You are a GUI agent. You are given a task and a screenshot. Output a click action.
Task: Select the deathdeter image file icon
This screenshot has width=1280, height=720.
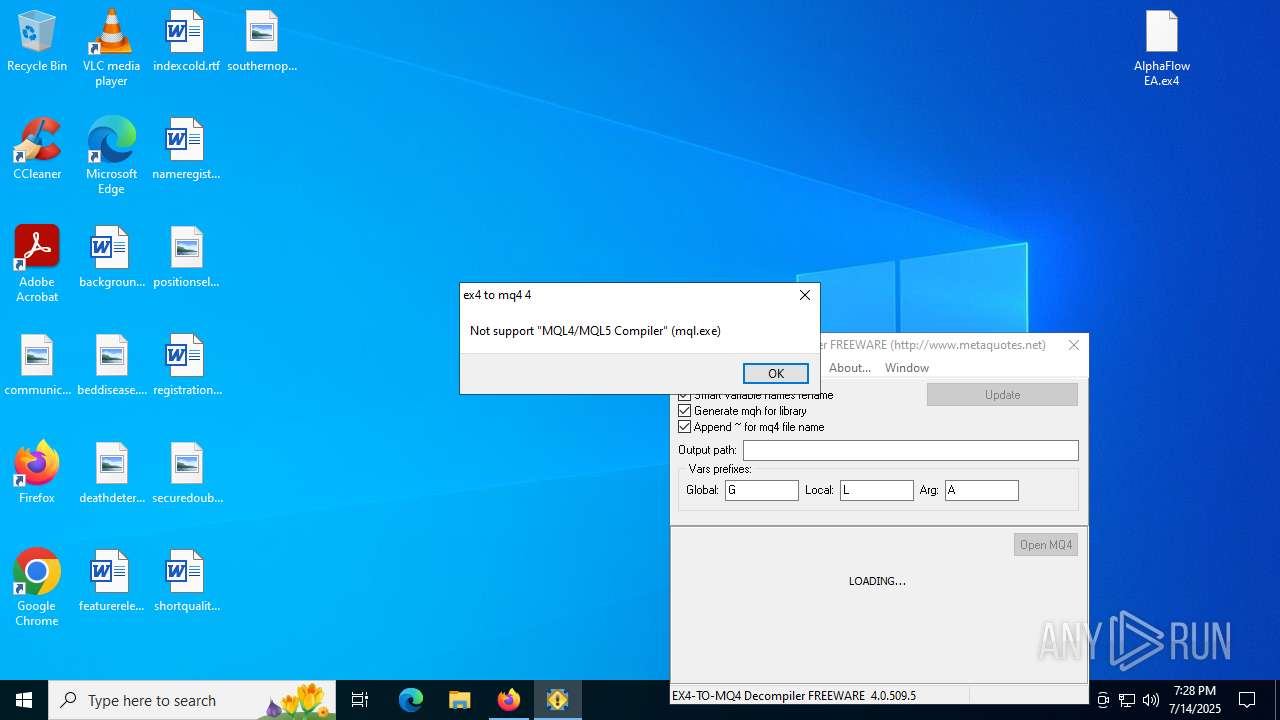111,474
